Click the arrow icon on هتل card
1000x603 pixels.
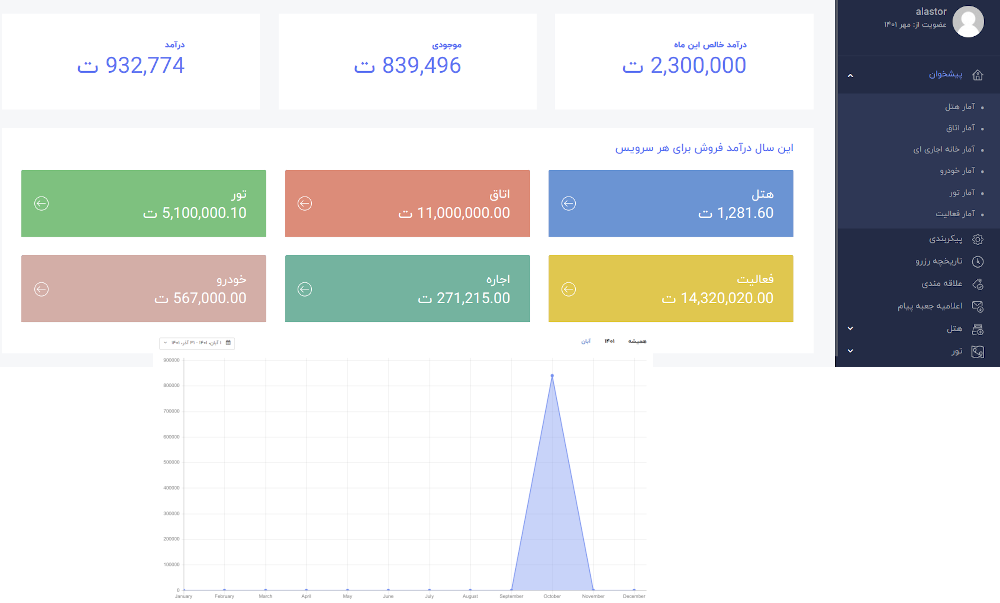(568, 203)
